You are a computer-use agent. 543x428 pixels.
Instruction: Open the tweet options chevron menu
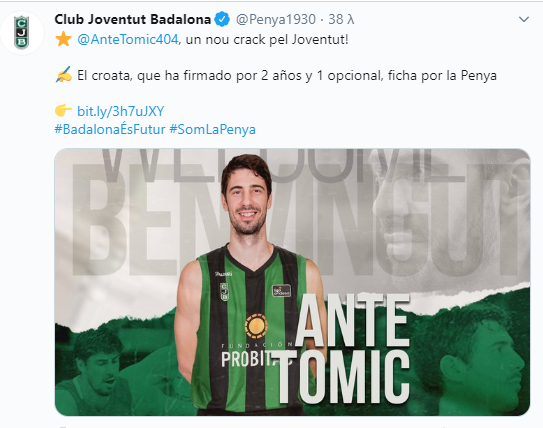524,19
